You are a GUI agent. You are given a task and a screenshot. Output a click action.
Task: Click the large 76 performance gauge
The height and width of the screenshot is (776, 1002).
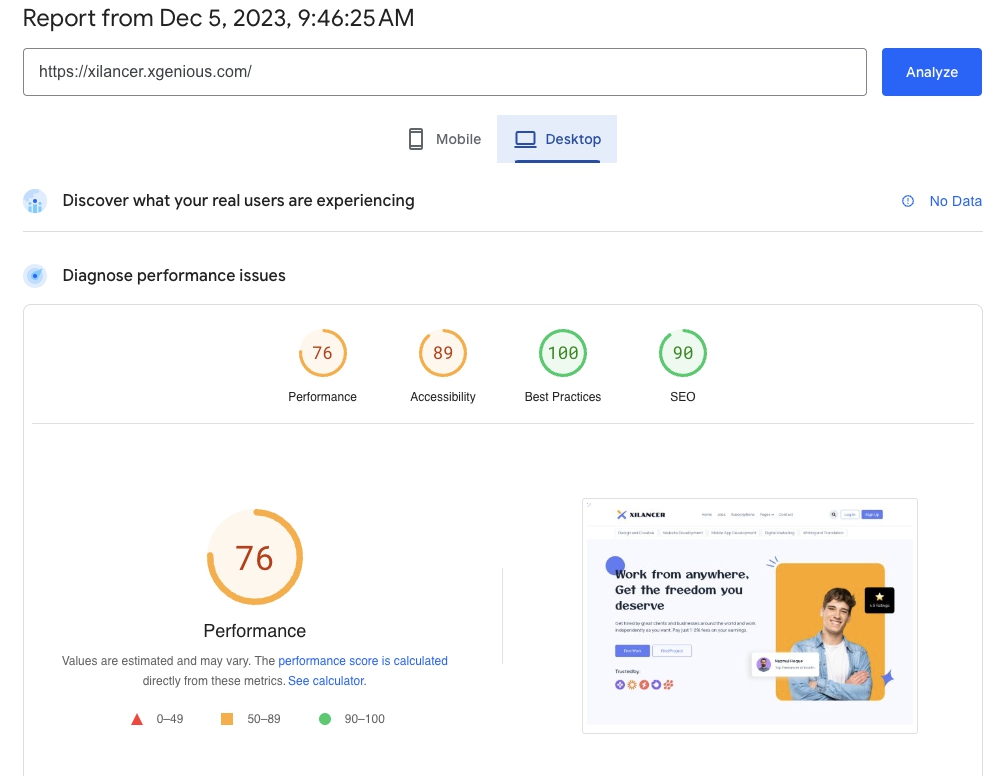pyautogui.click(x=255, y=557)
